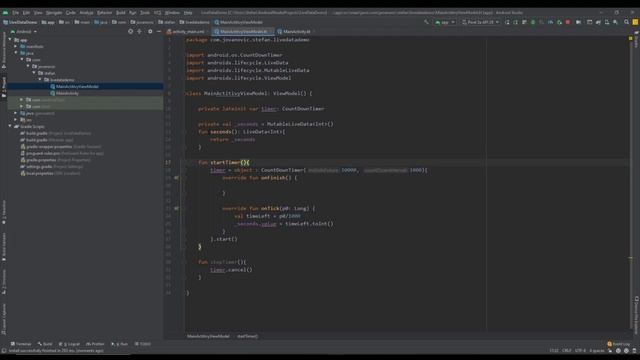Click the UTF-8 encoding status entry
Screen dimensions: 640x360
tap(580, 350)
